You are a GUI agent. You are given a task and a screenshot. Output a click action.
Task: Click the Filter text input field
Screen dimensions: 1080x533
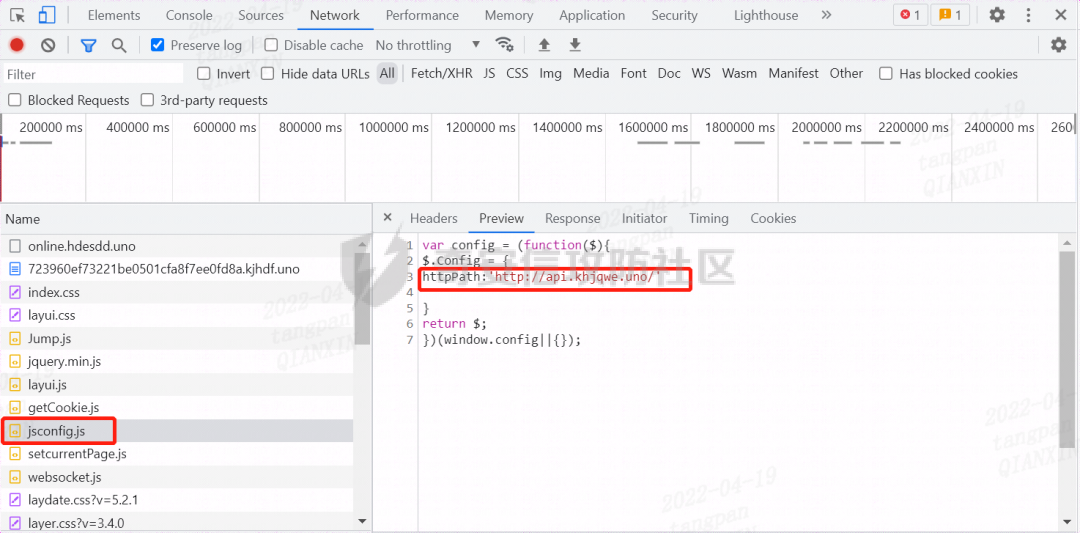(x=93, y=74)
